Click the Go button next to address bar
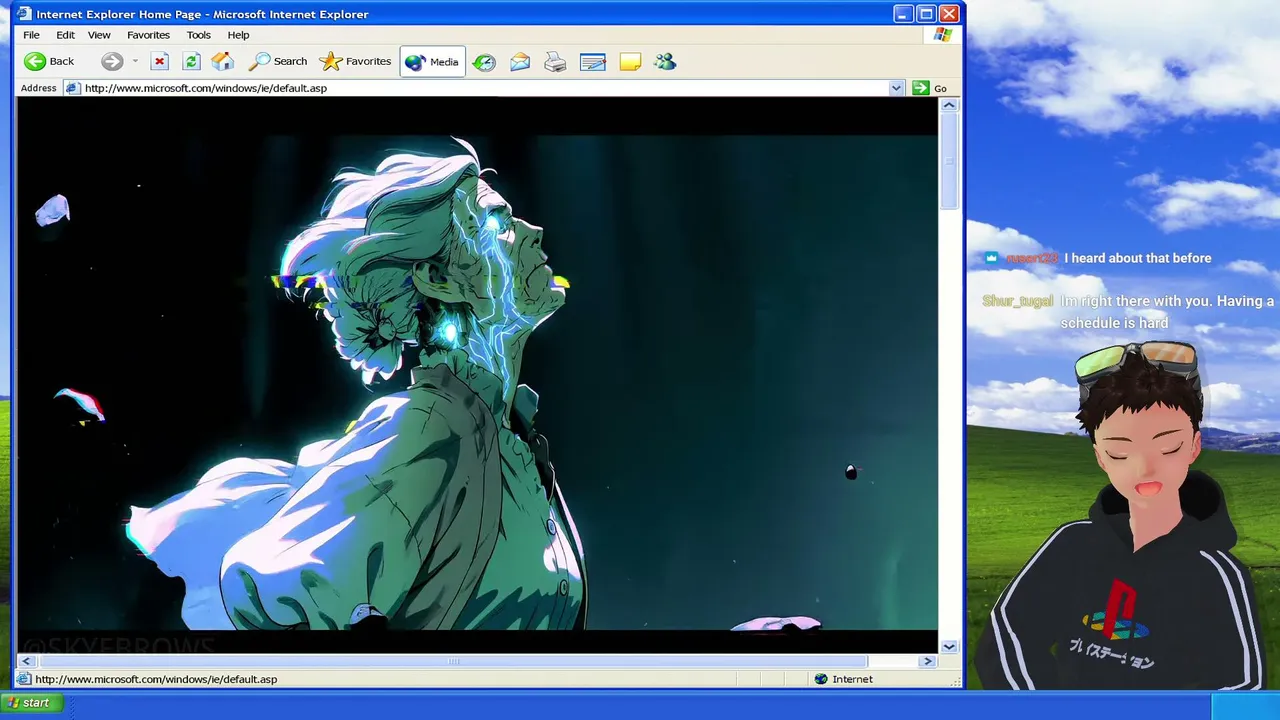This screenshot has width=1280, height=720. coord(930,88)
